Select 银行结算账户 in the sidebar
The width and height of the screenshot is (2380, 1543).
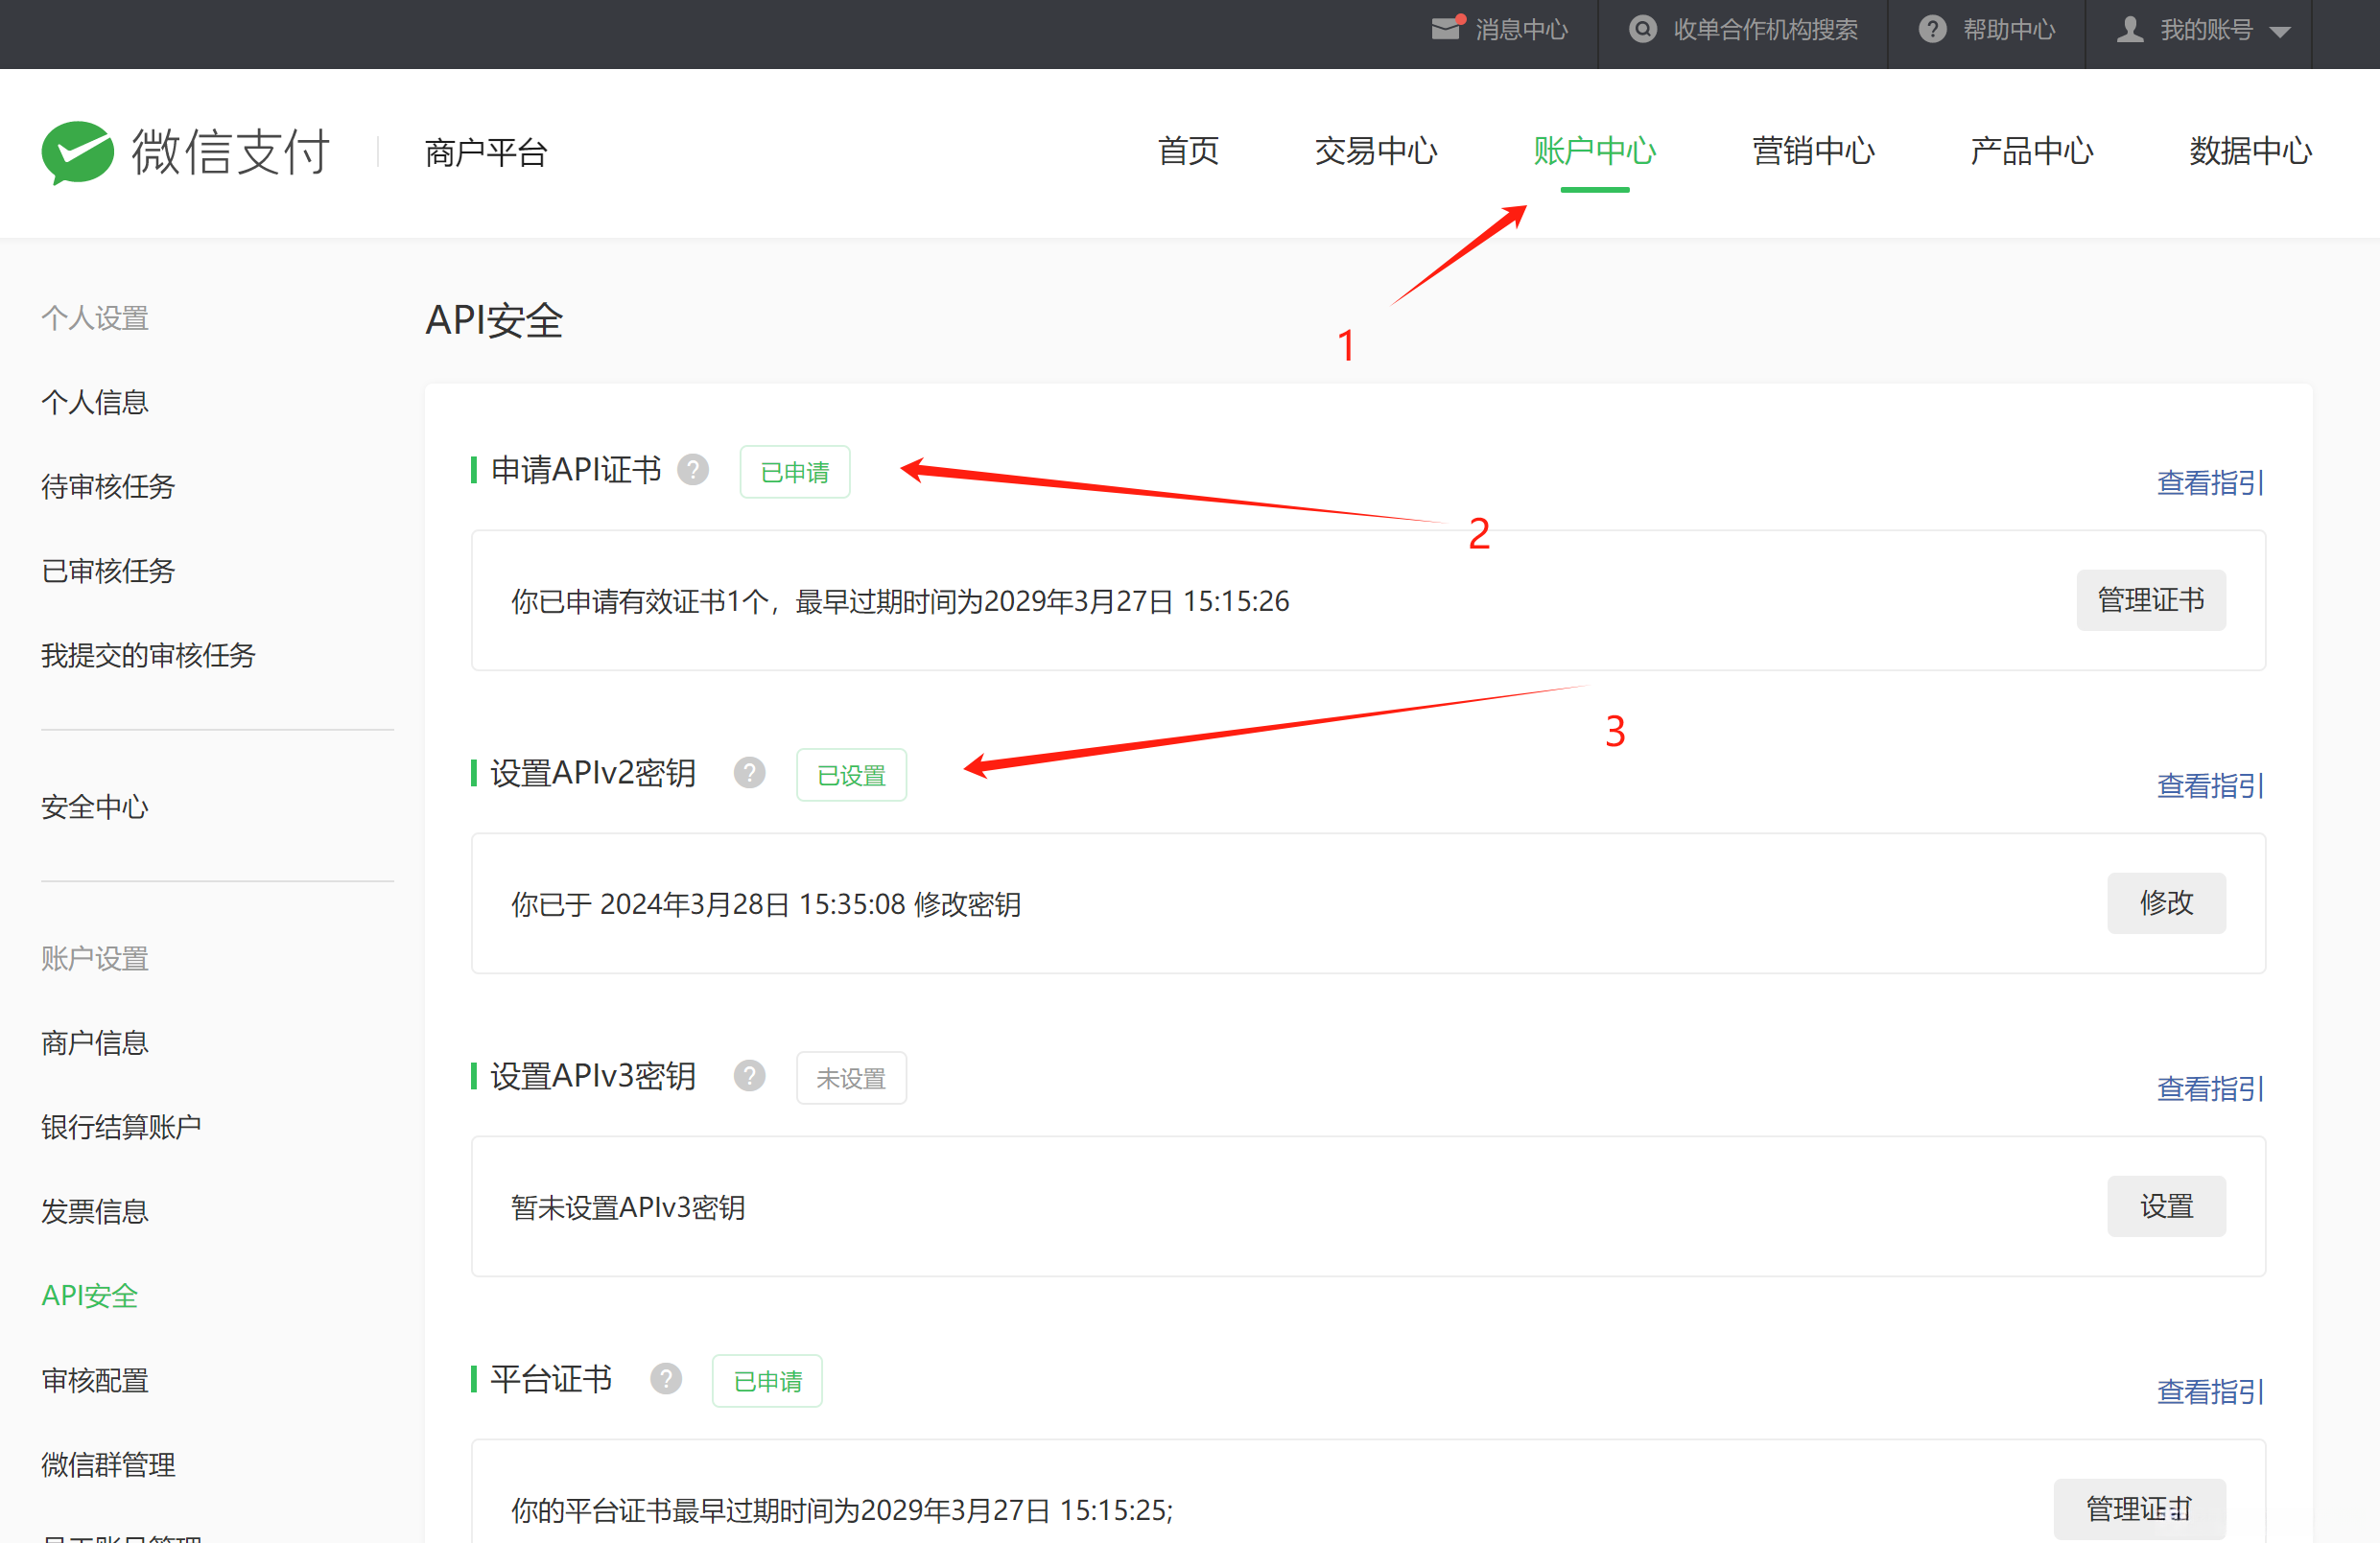pyautogui.click(x=121, y=1127)
